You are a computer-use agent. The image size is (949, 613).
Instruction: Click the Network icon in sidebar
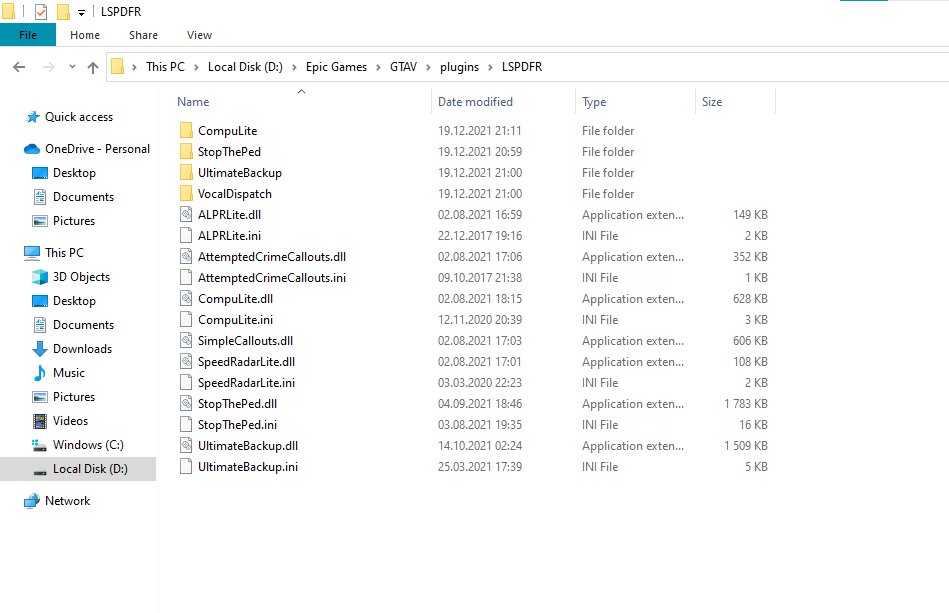click(x=32, y=501)
